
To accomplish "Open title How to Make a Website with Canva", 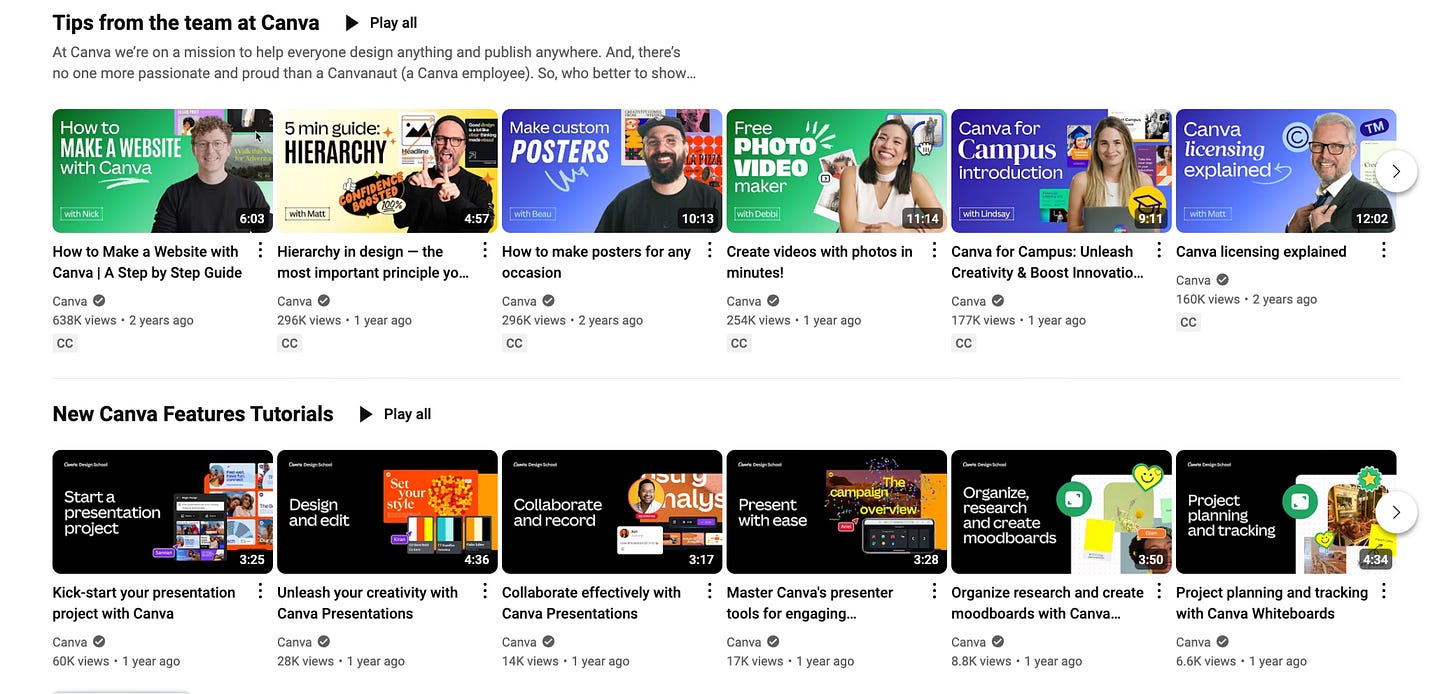I will [147, 262].
